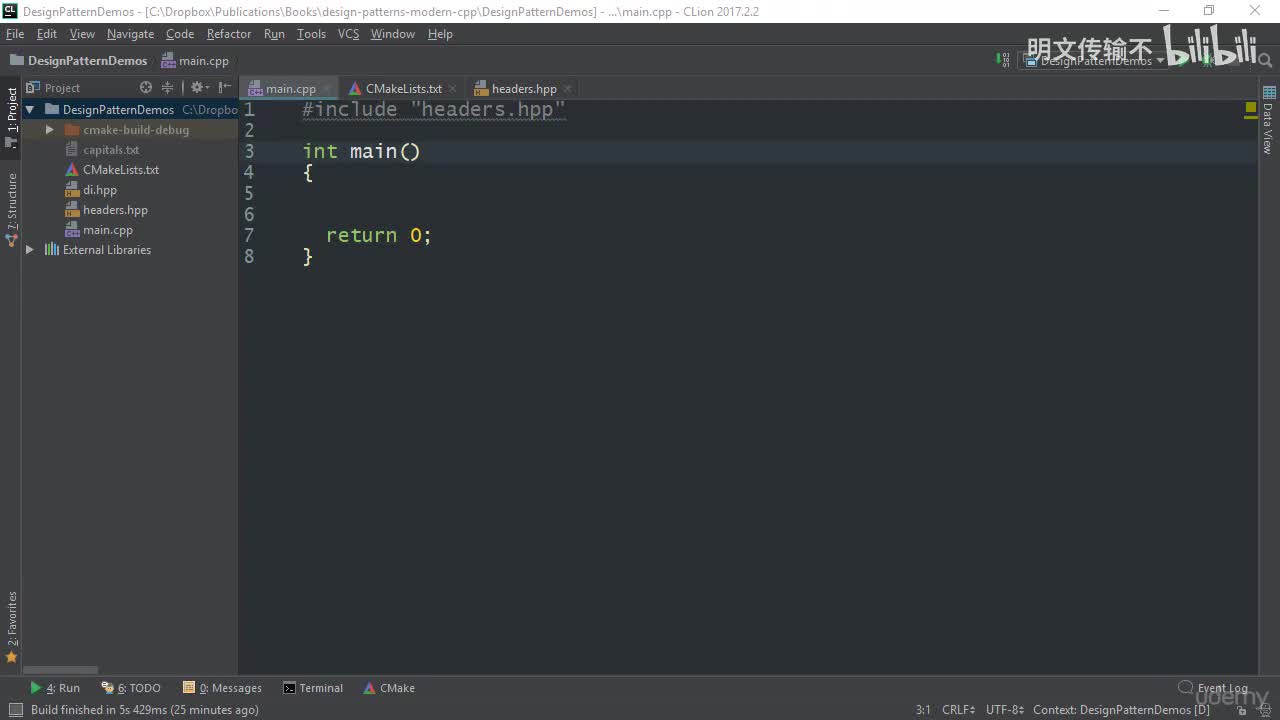Select capitals.txt in project tree

[x=111, y=150]
